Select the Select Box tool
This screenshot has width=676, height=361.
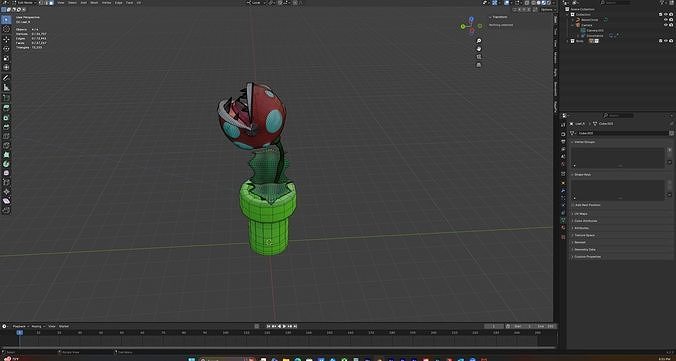pos(6,19)
